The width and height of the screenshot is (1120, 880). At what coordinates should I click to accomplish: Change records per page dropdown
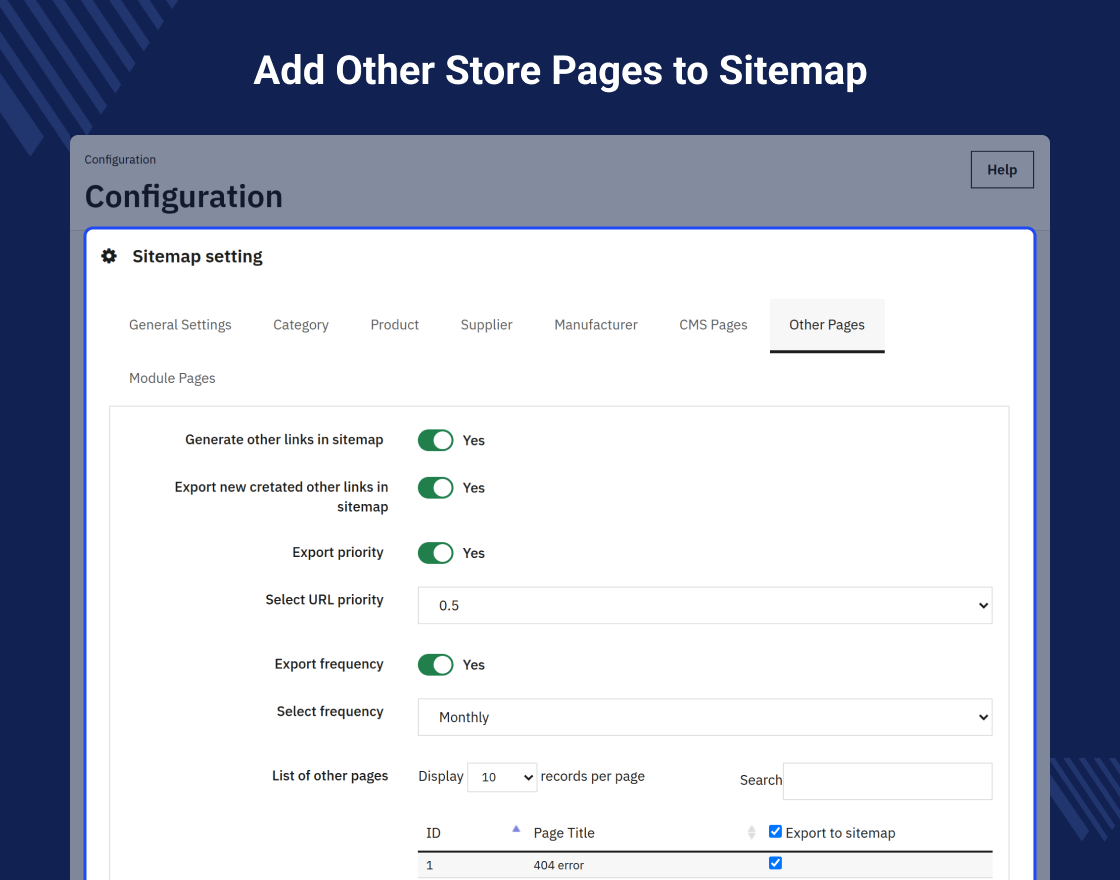click(502, 777)
